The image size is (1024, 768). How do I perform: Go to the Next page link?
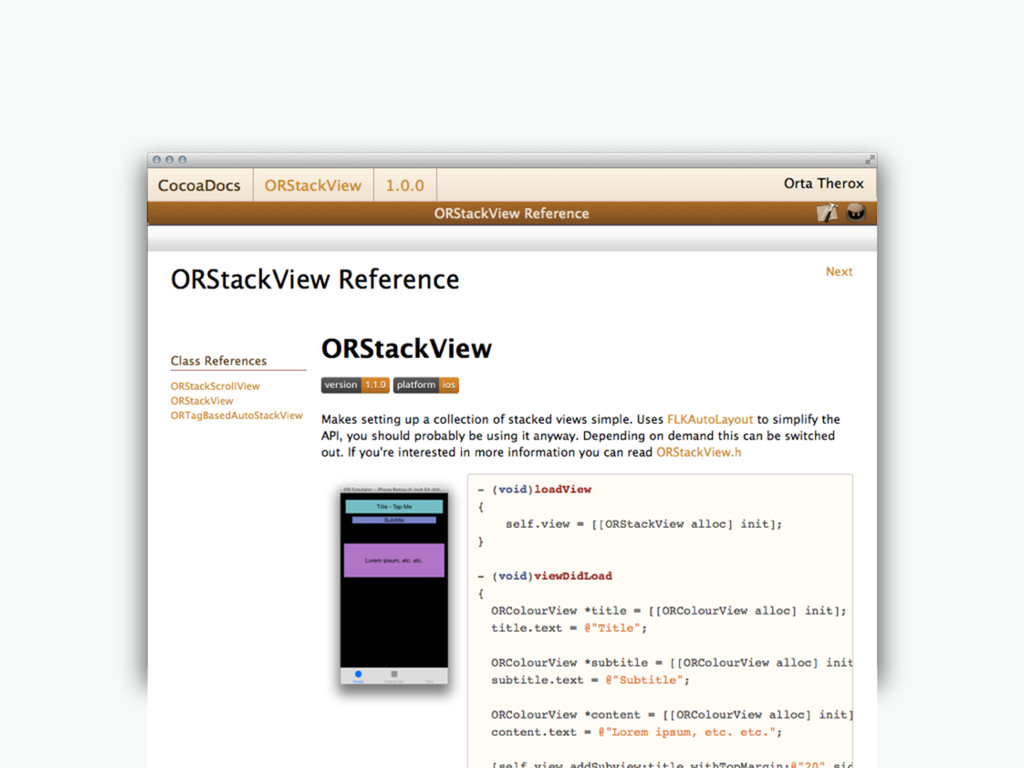point(839,272)
